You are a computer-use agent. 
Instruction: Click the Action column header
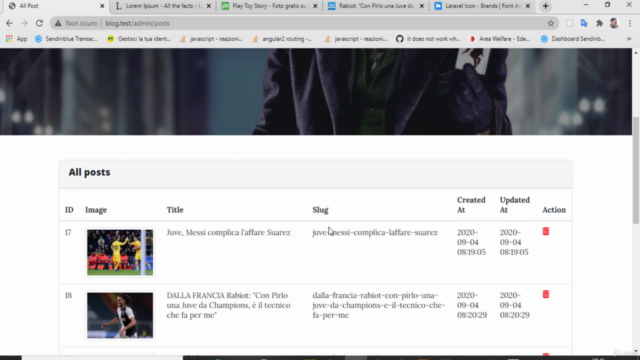(x=554, y=210)
